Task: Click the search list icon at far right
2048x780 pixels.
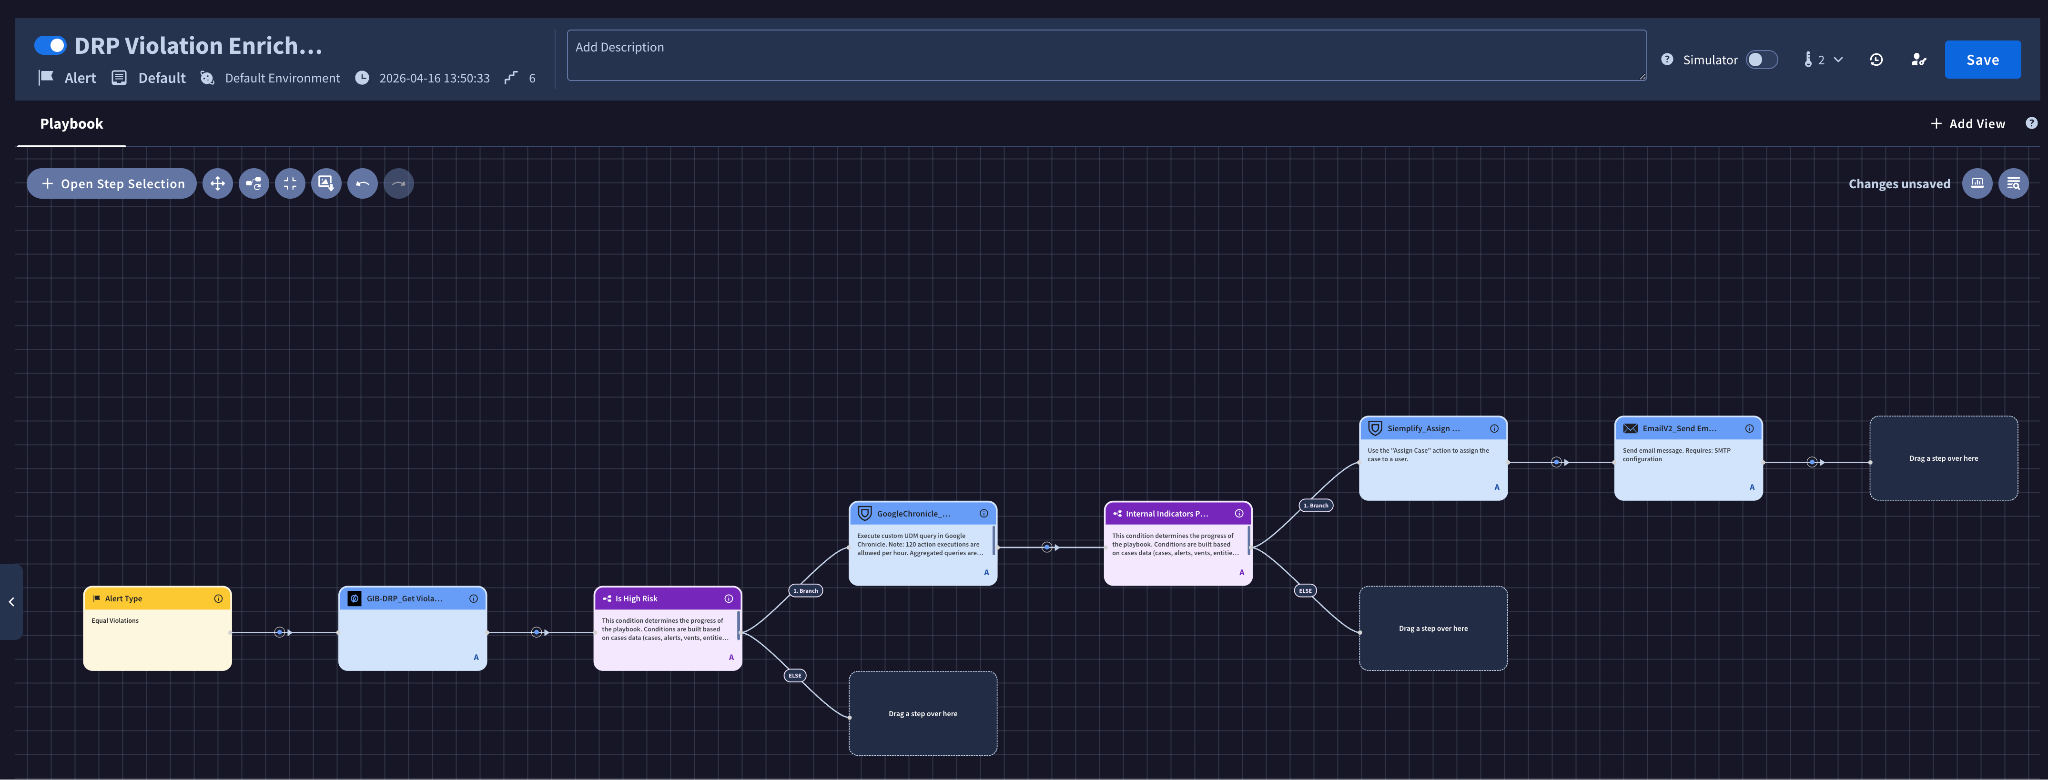Action: coord(2013,184)
